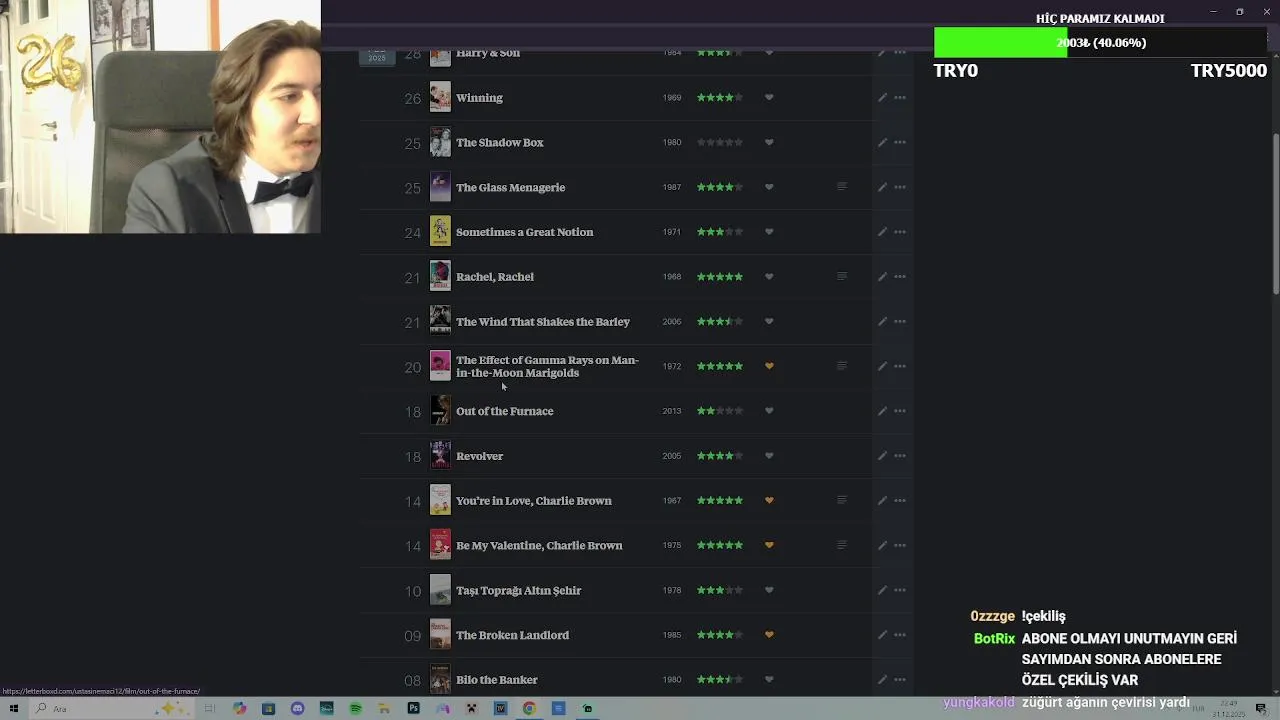Unlike The Broken Landlord via the orange heart

[769, 635]
